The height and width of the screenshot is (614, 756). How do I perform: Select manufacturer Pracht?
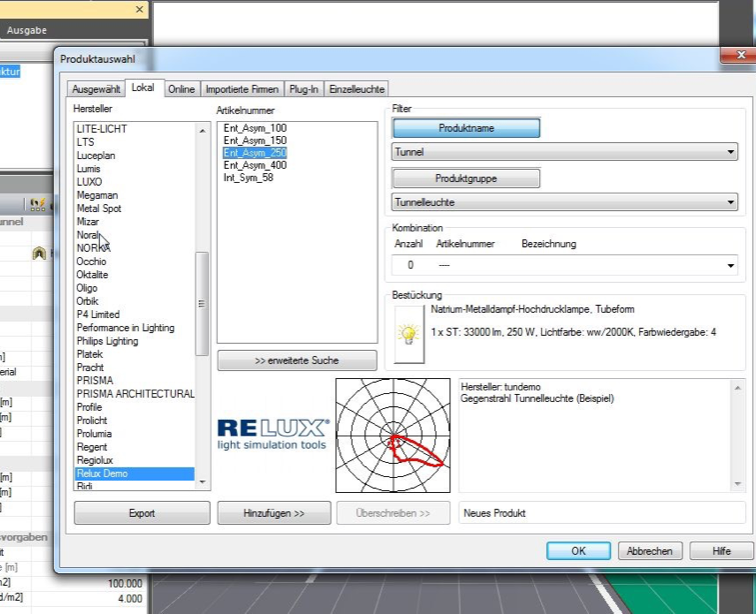[90, 368]
